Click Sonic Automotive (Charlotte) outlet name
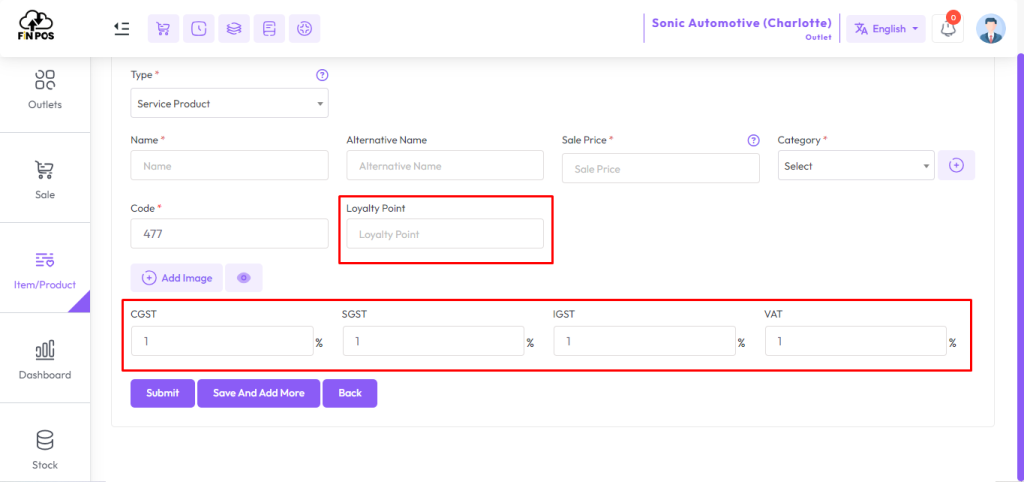This screenshot has width=1024, height=482. click(x=742, y=23)
